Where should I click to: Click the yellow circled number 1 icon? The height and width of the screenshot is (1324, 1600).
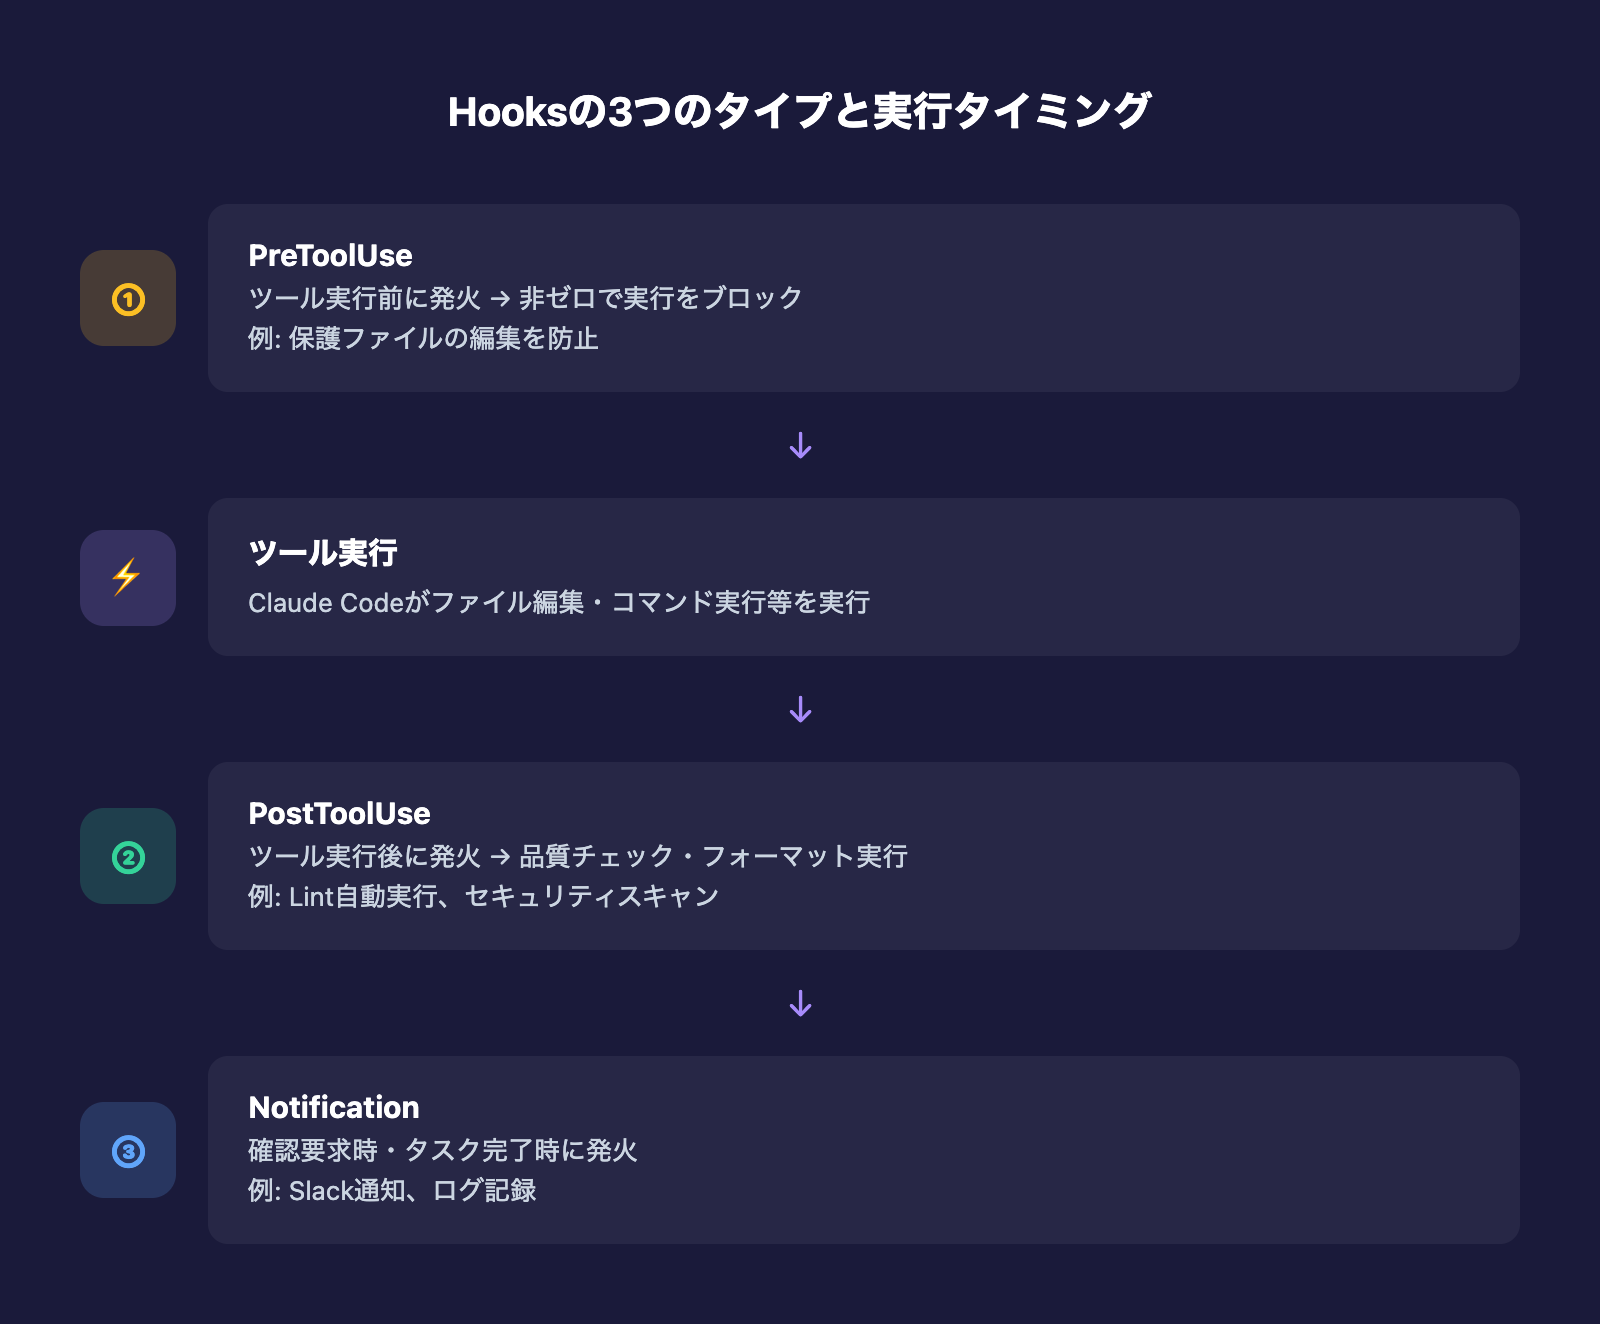coord(128,299)
